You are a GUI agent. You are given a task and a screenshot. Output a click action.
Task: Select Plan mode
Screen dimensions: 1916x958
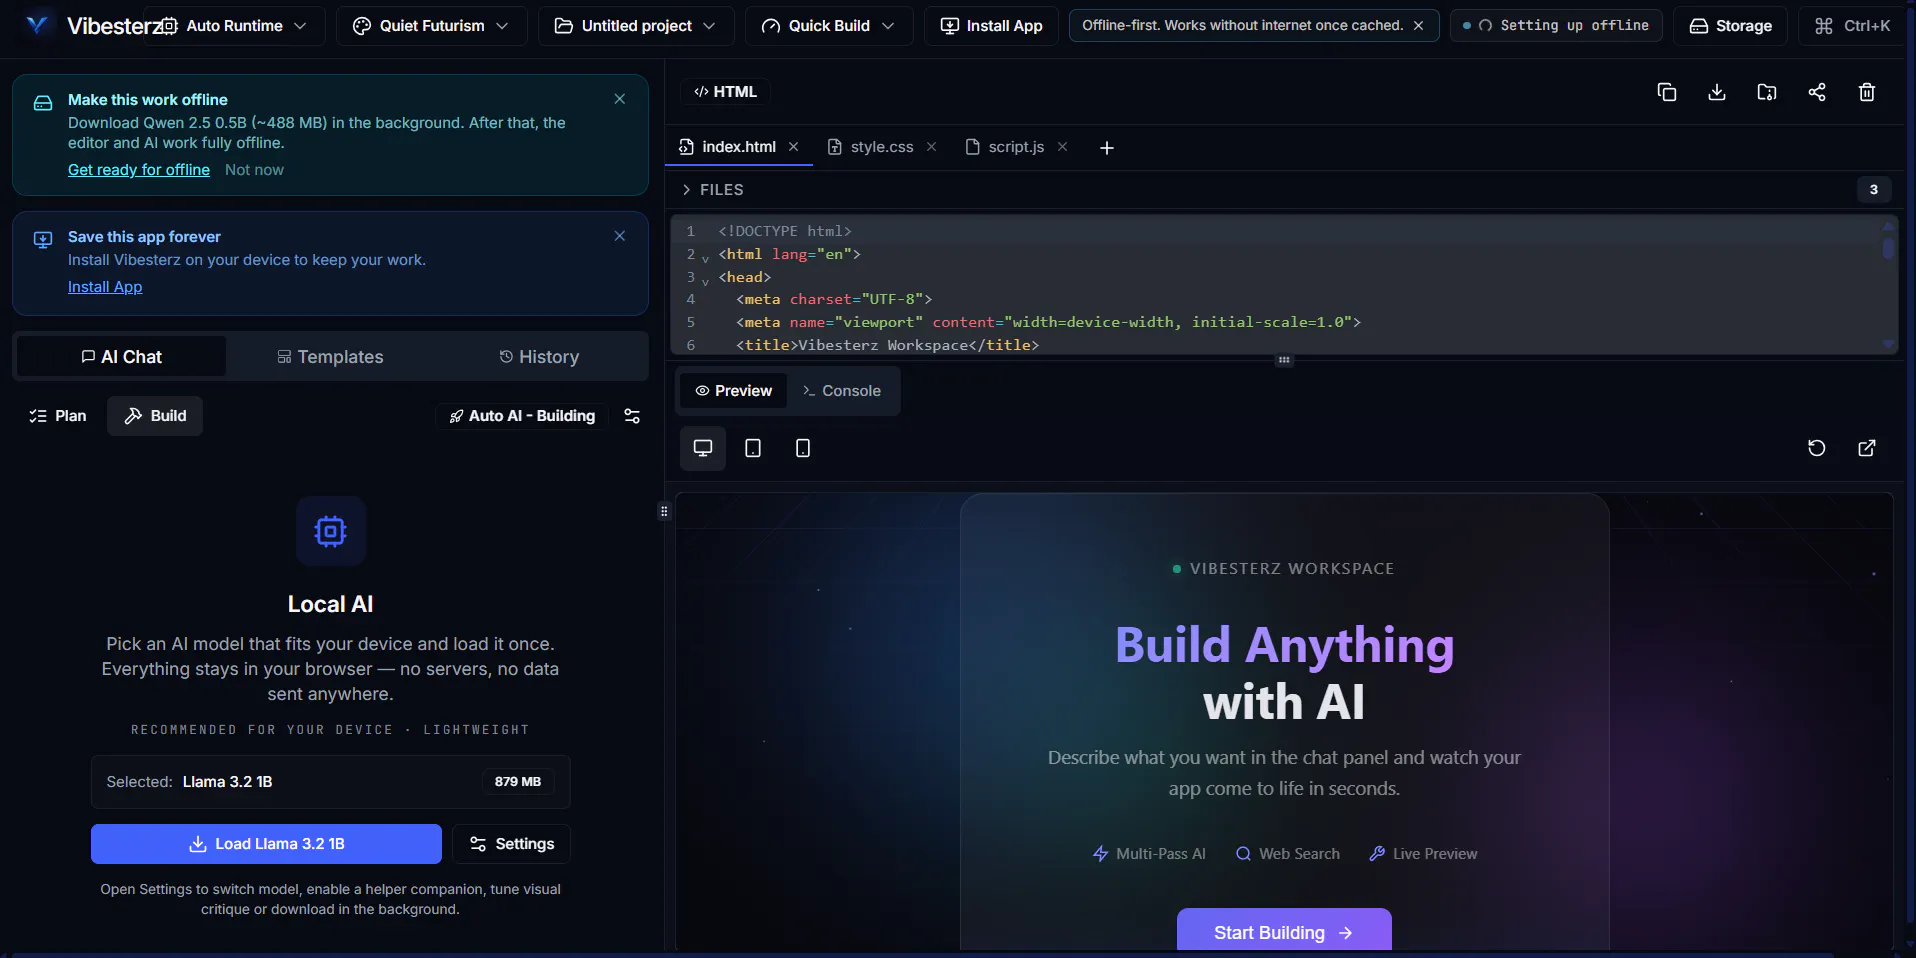coord(58,416)
